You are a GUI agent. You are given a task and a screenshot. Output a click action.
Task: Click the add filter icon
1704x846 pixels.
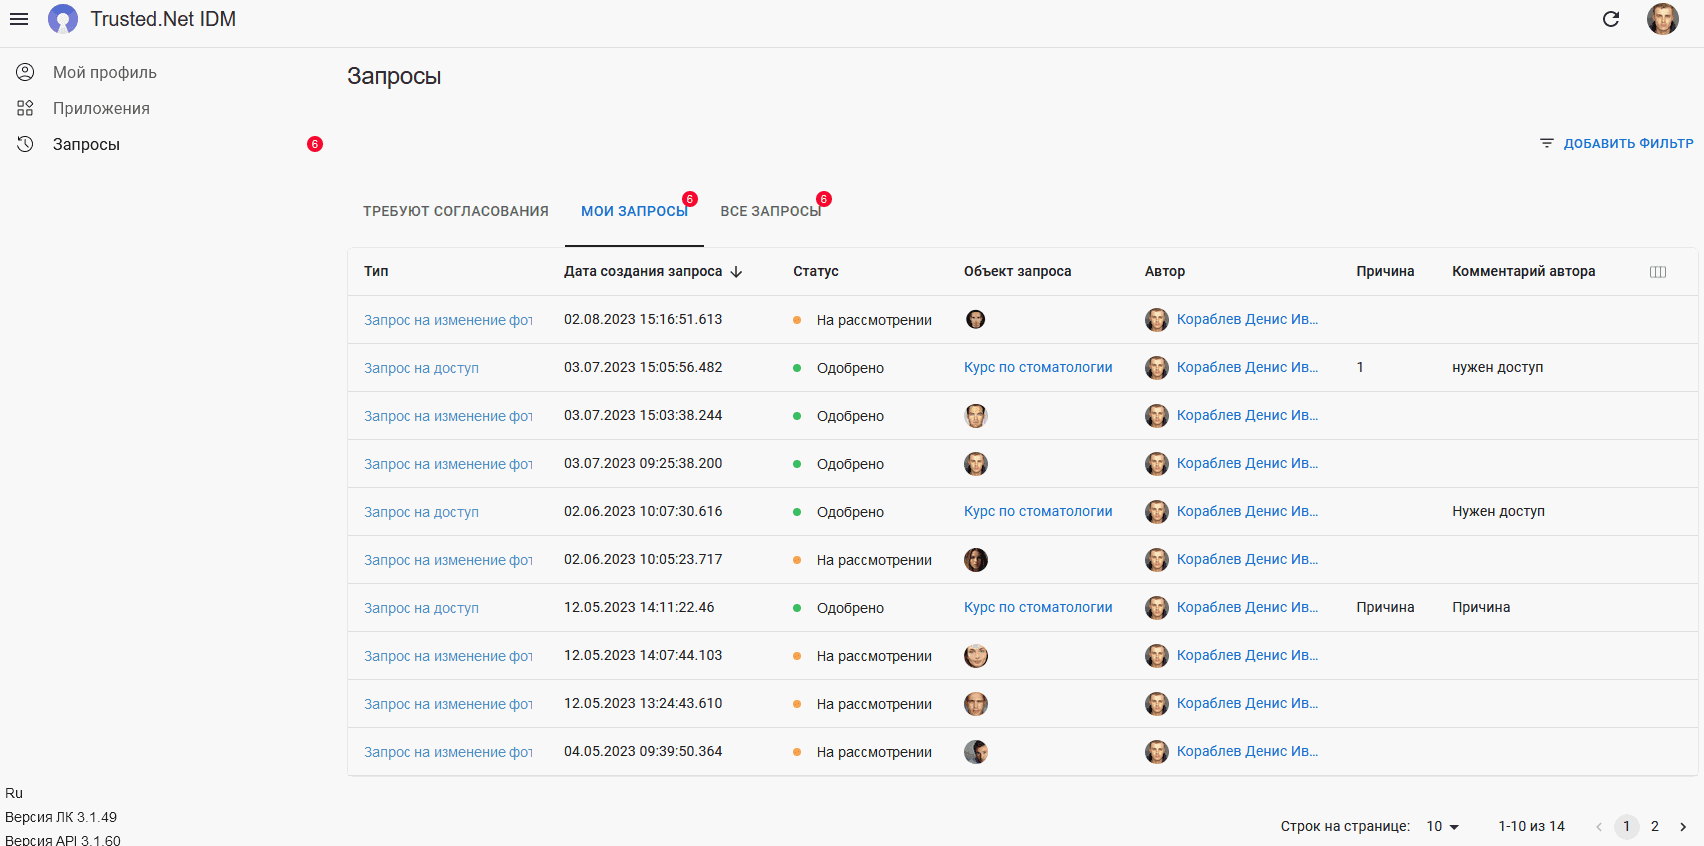pyautogui.click(x=1547, y=144)
